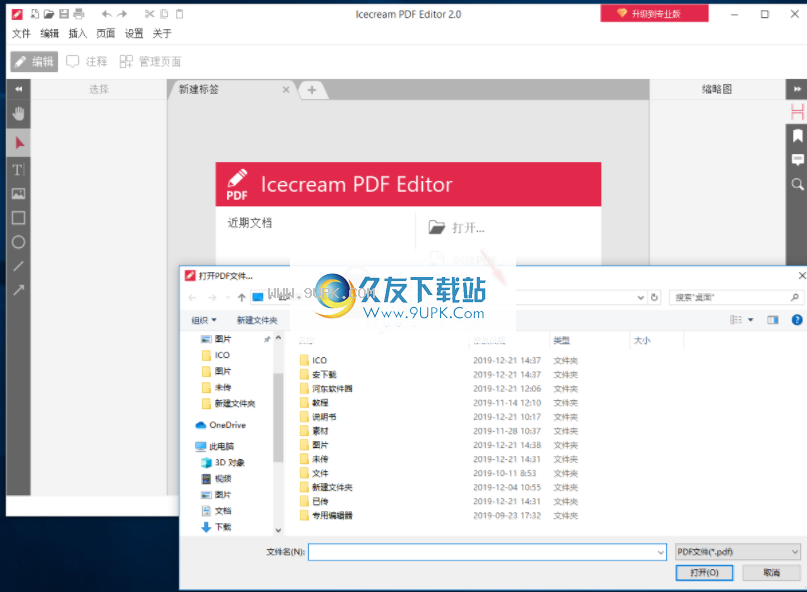807x592 pixels.
Task: Click the 文件名 input field
Action: 487,552
